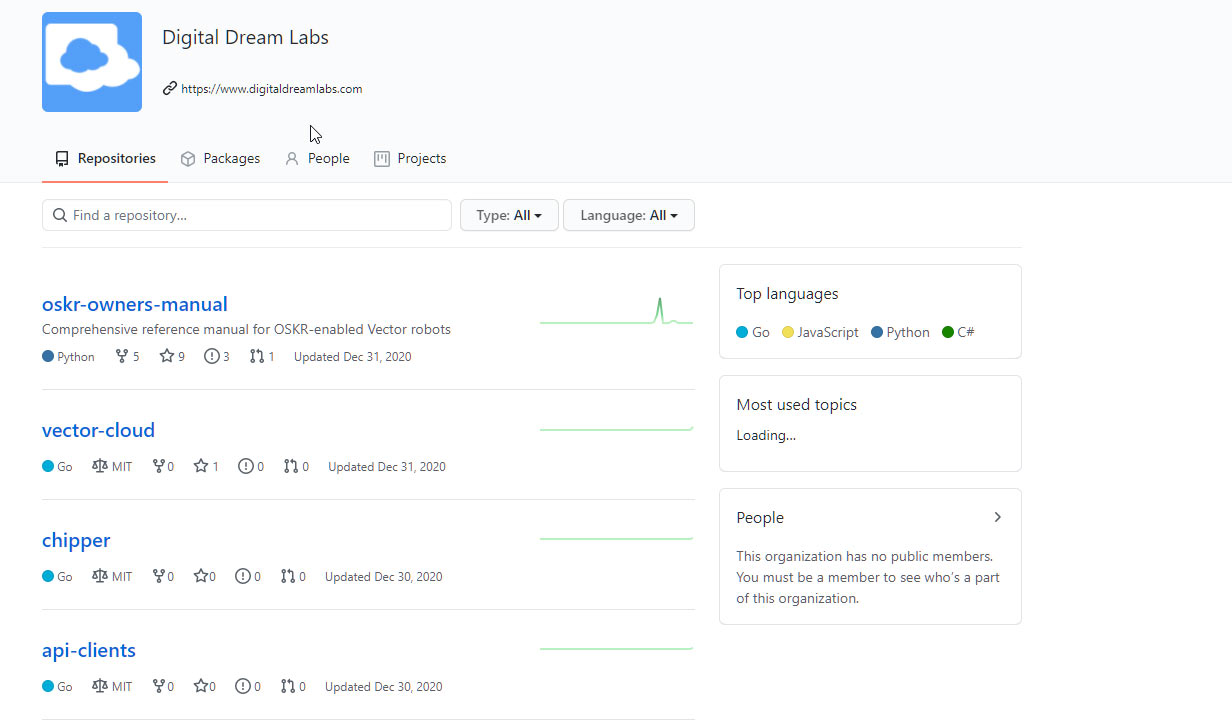Image resolution: width=1232 pixels, height=725 pixels.
Task: Click the link icon beside the website URL
Action: tap(170, 88)
